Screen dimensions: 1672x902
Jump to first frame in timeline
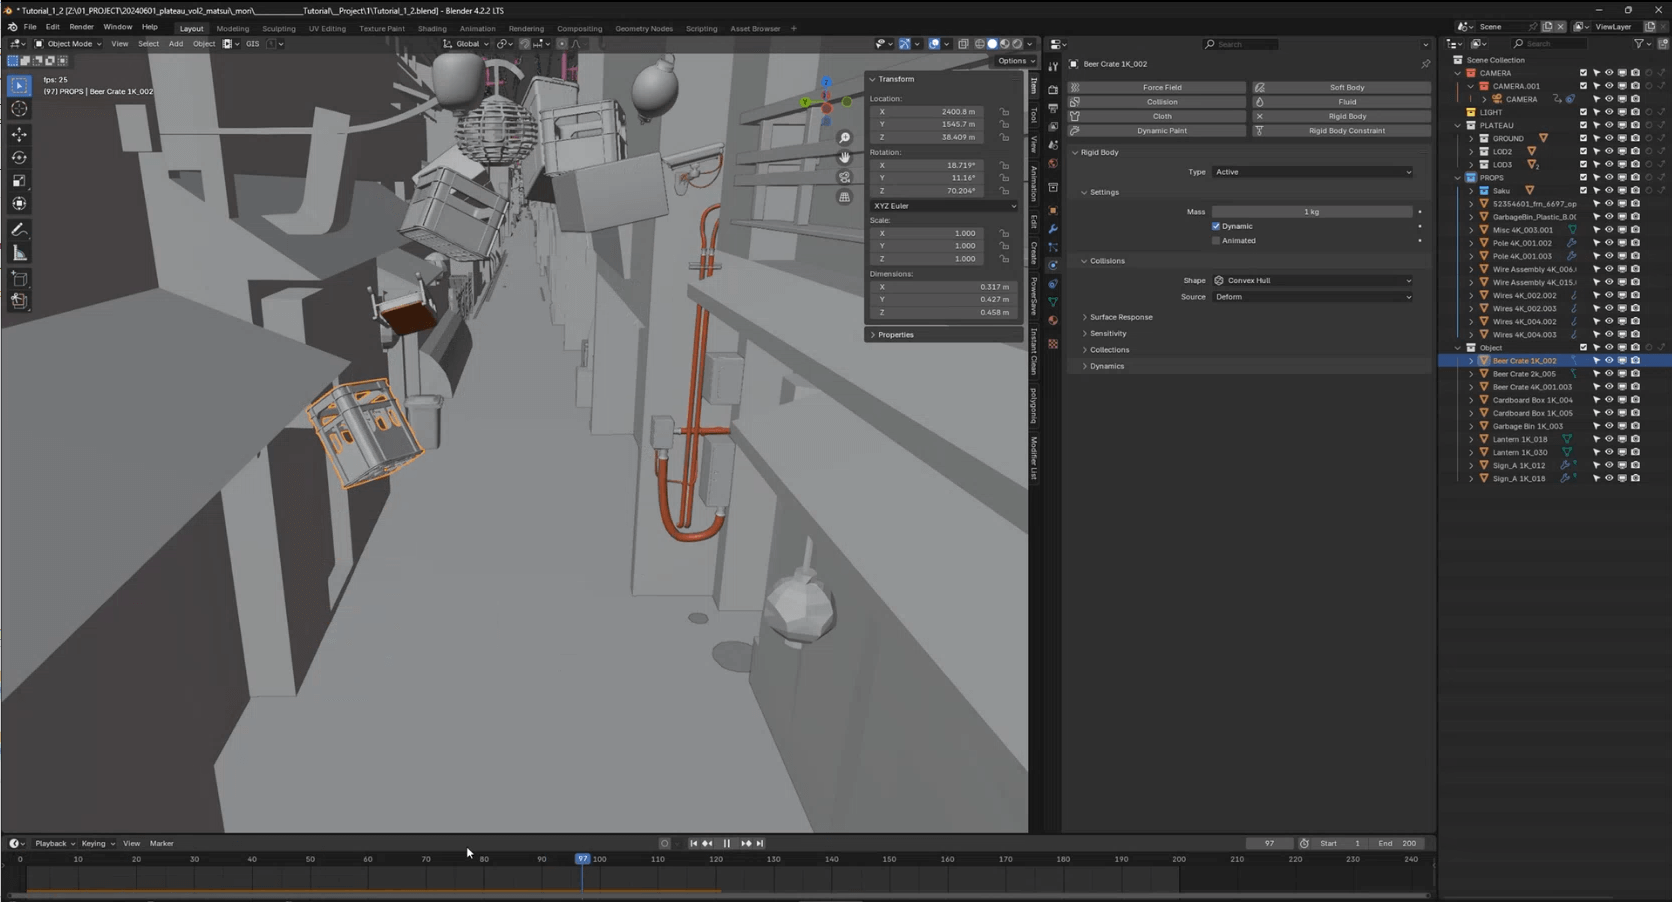click(x=693, y=844)
